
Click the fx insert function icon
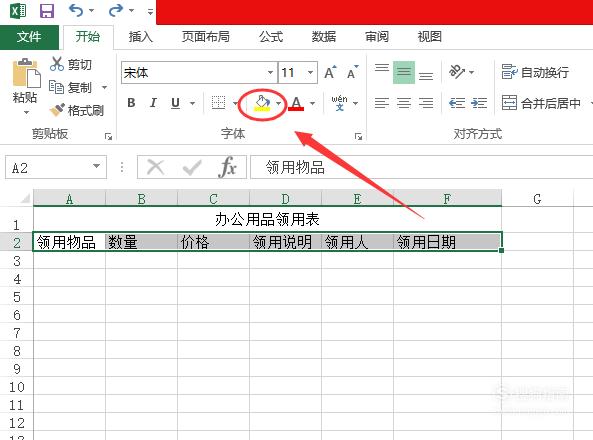pos(227,167)
